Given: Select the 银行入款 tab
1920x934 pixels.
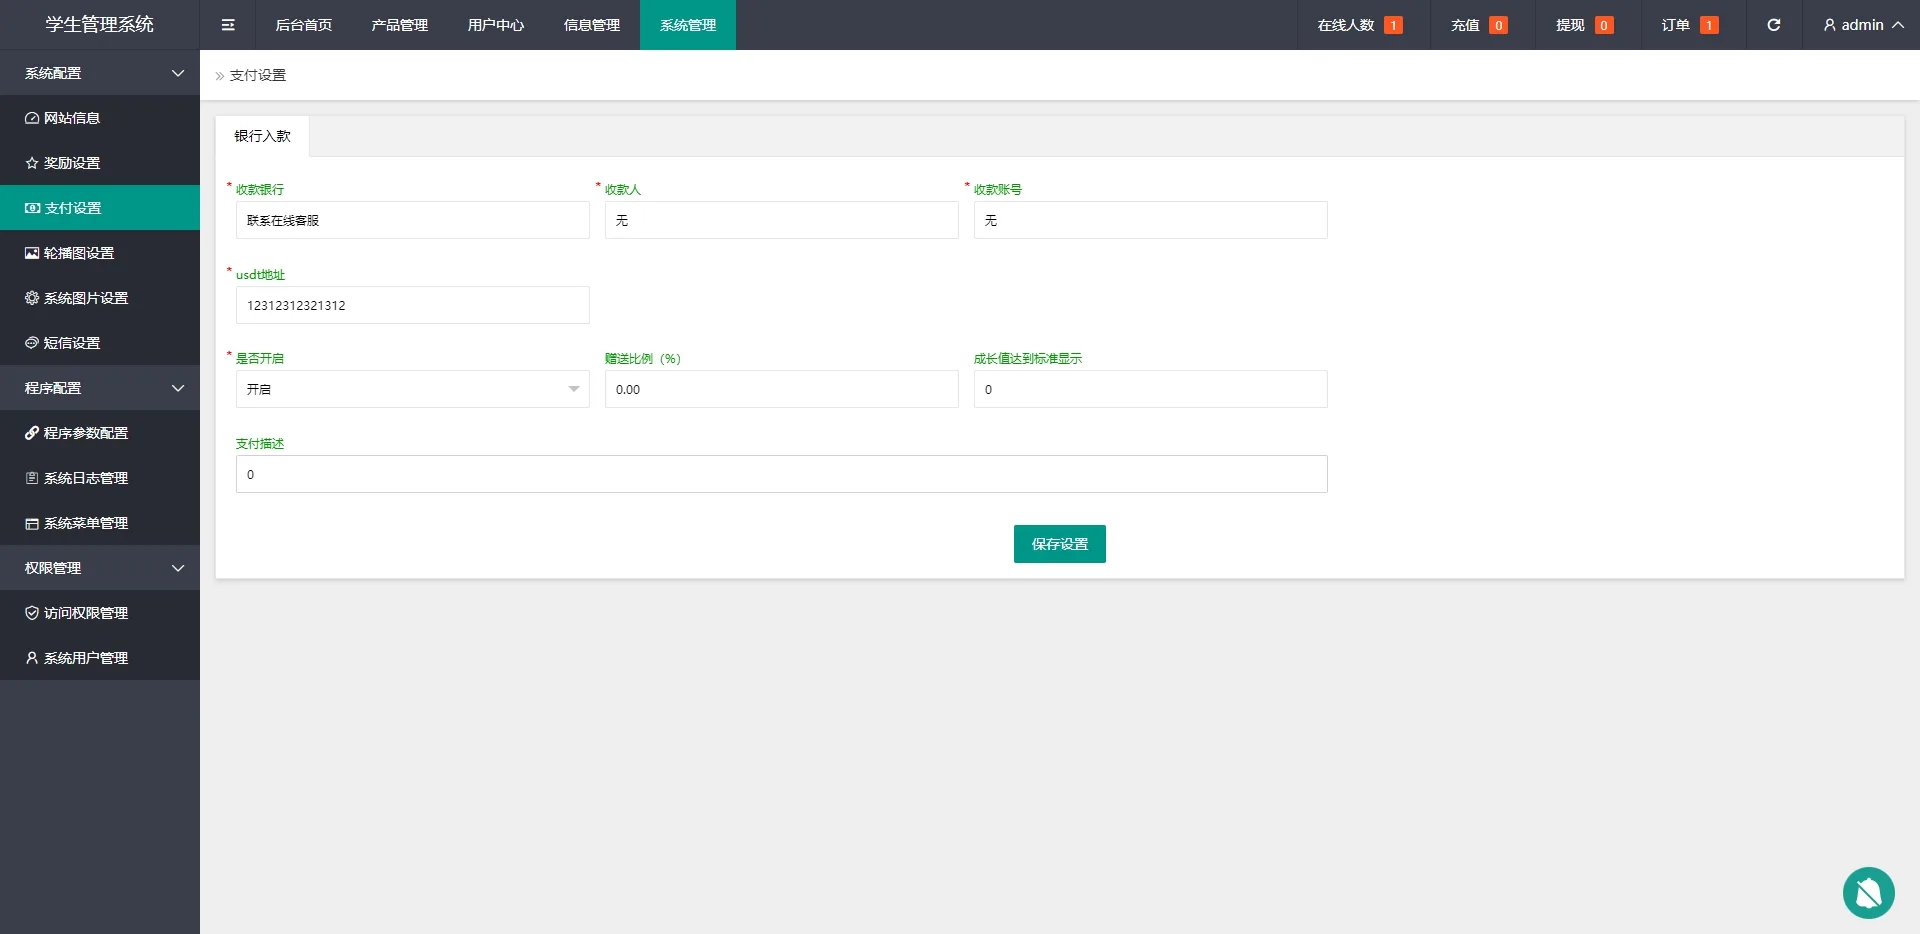Looking at the screenshot, I should (x=262, y=136).
